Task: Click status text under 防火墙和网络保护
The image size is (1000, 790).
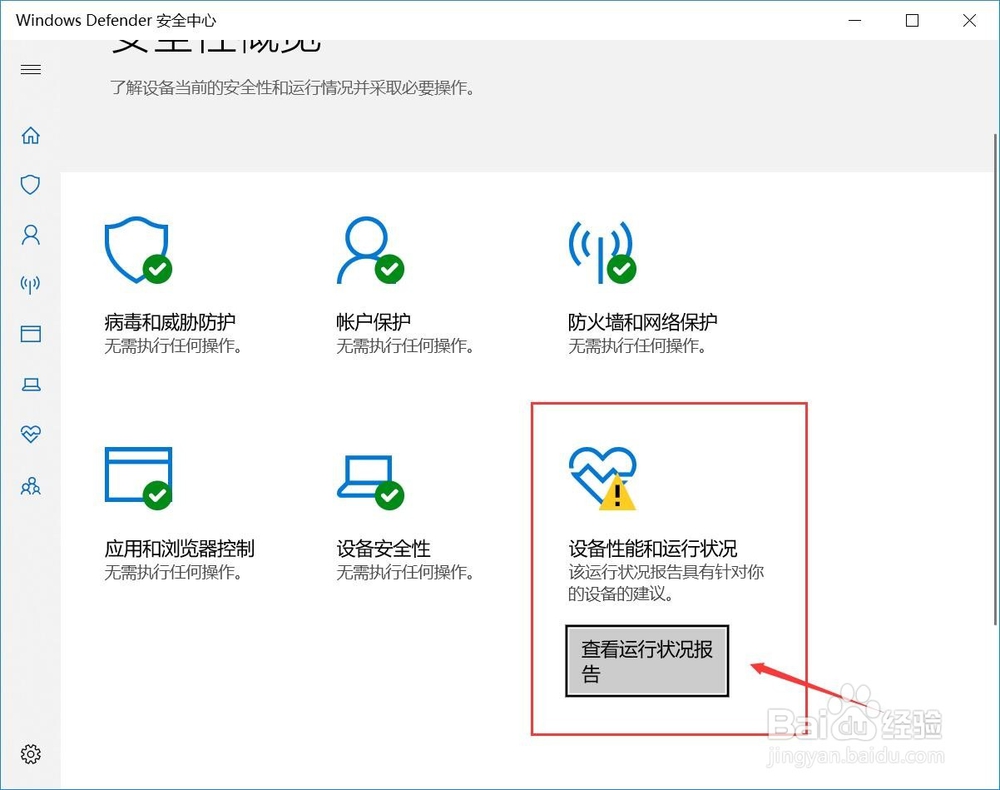Action: 637,346
